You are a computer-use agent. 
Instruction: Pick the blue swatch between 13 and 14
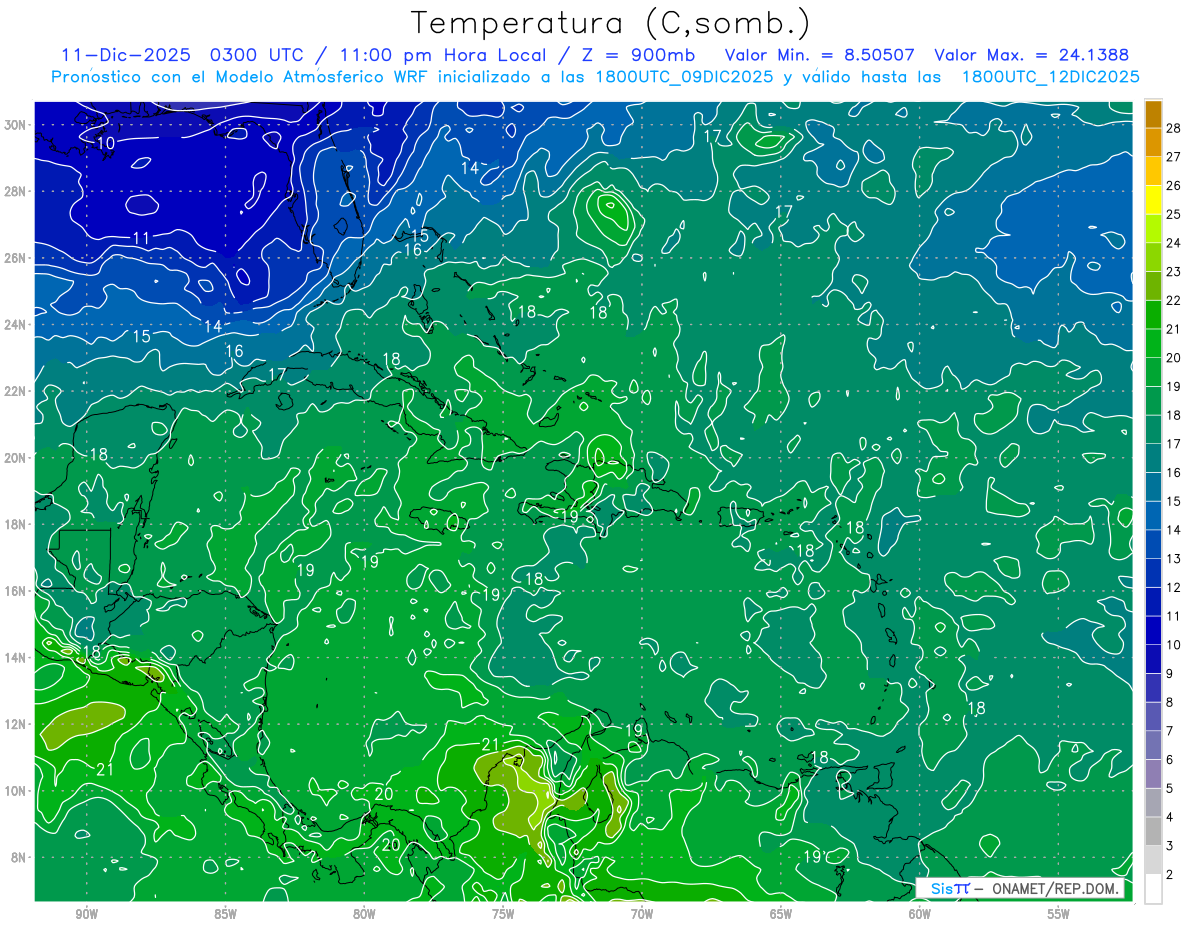tap(1153, 545)
